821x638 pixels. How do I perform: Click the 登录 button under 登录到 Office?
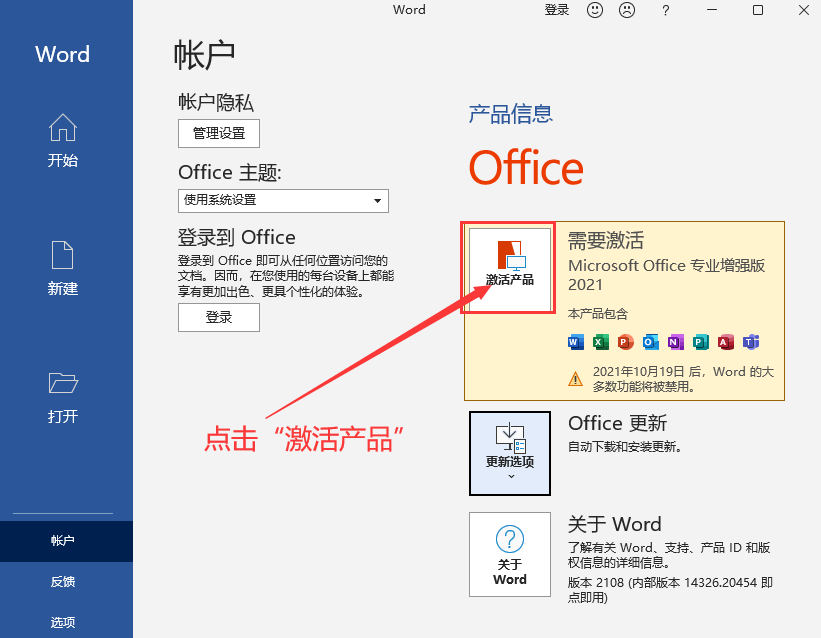pos(218,318)
